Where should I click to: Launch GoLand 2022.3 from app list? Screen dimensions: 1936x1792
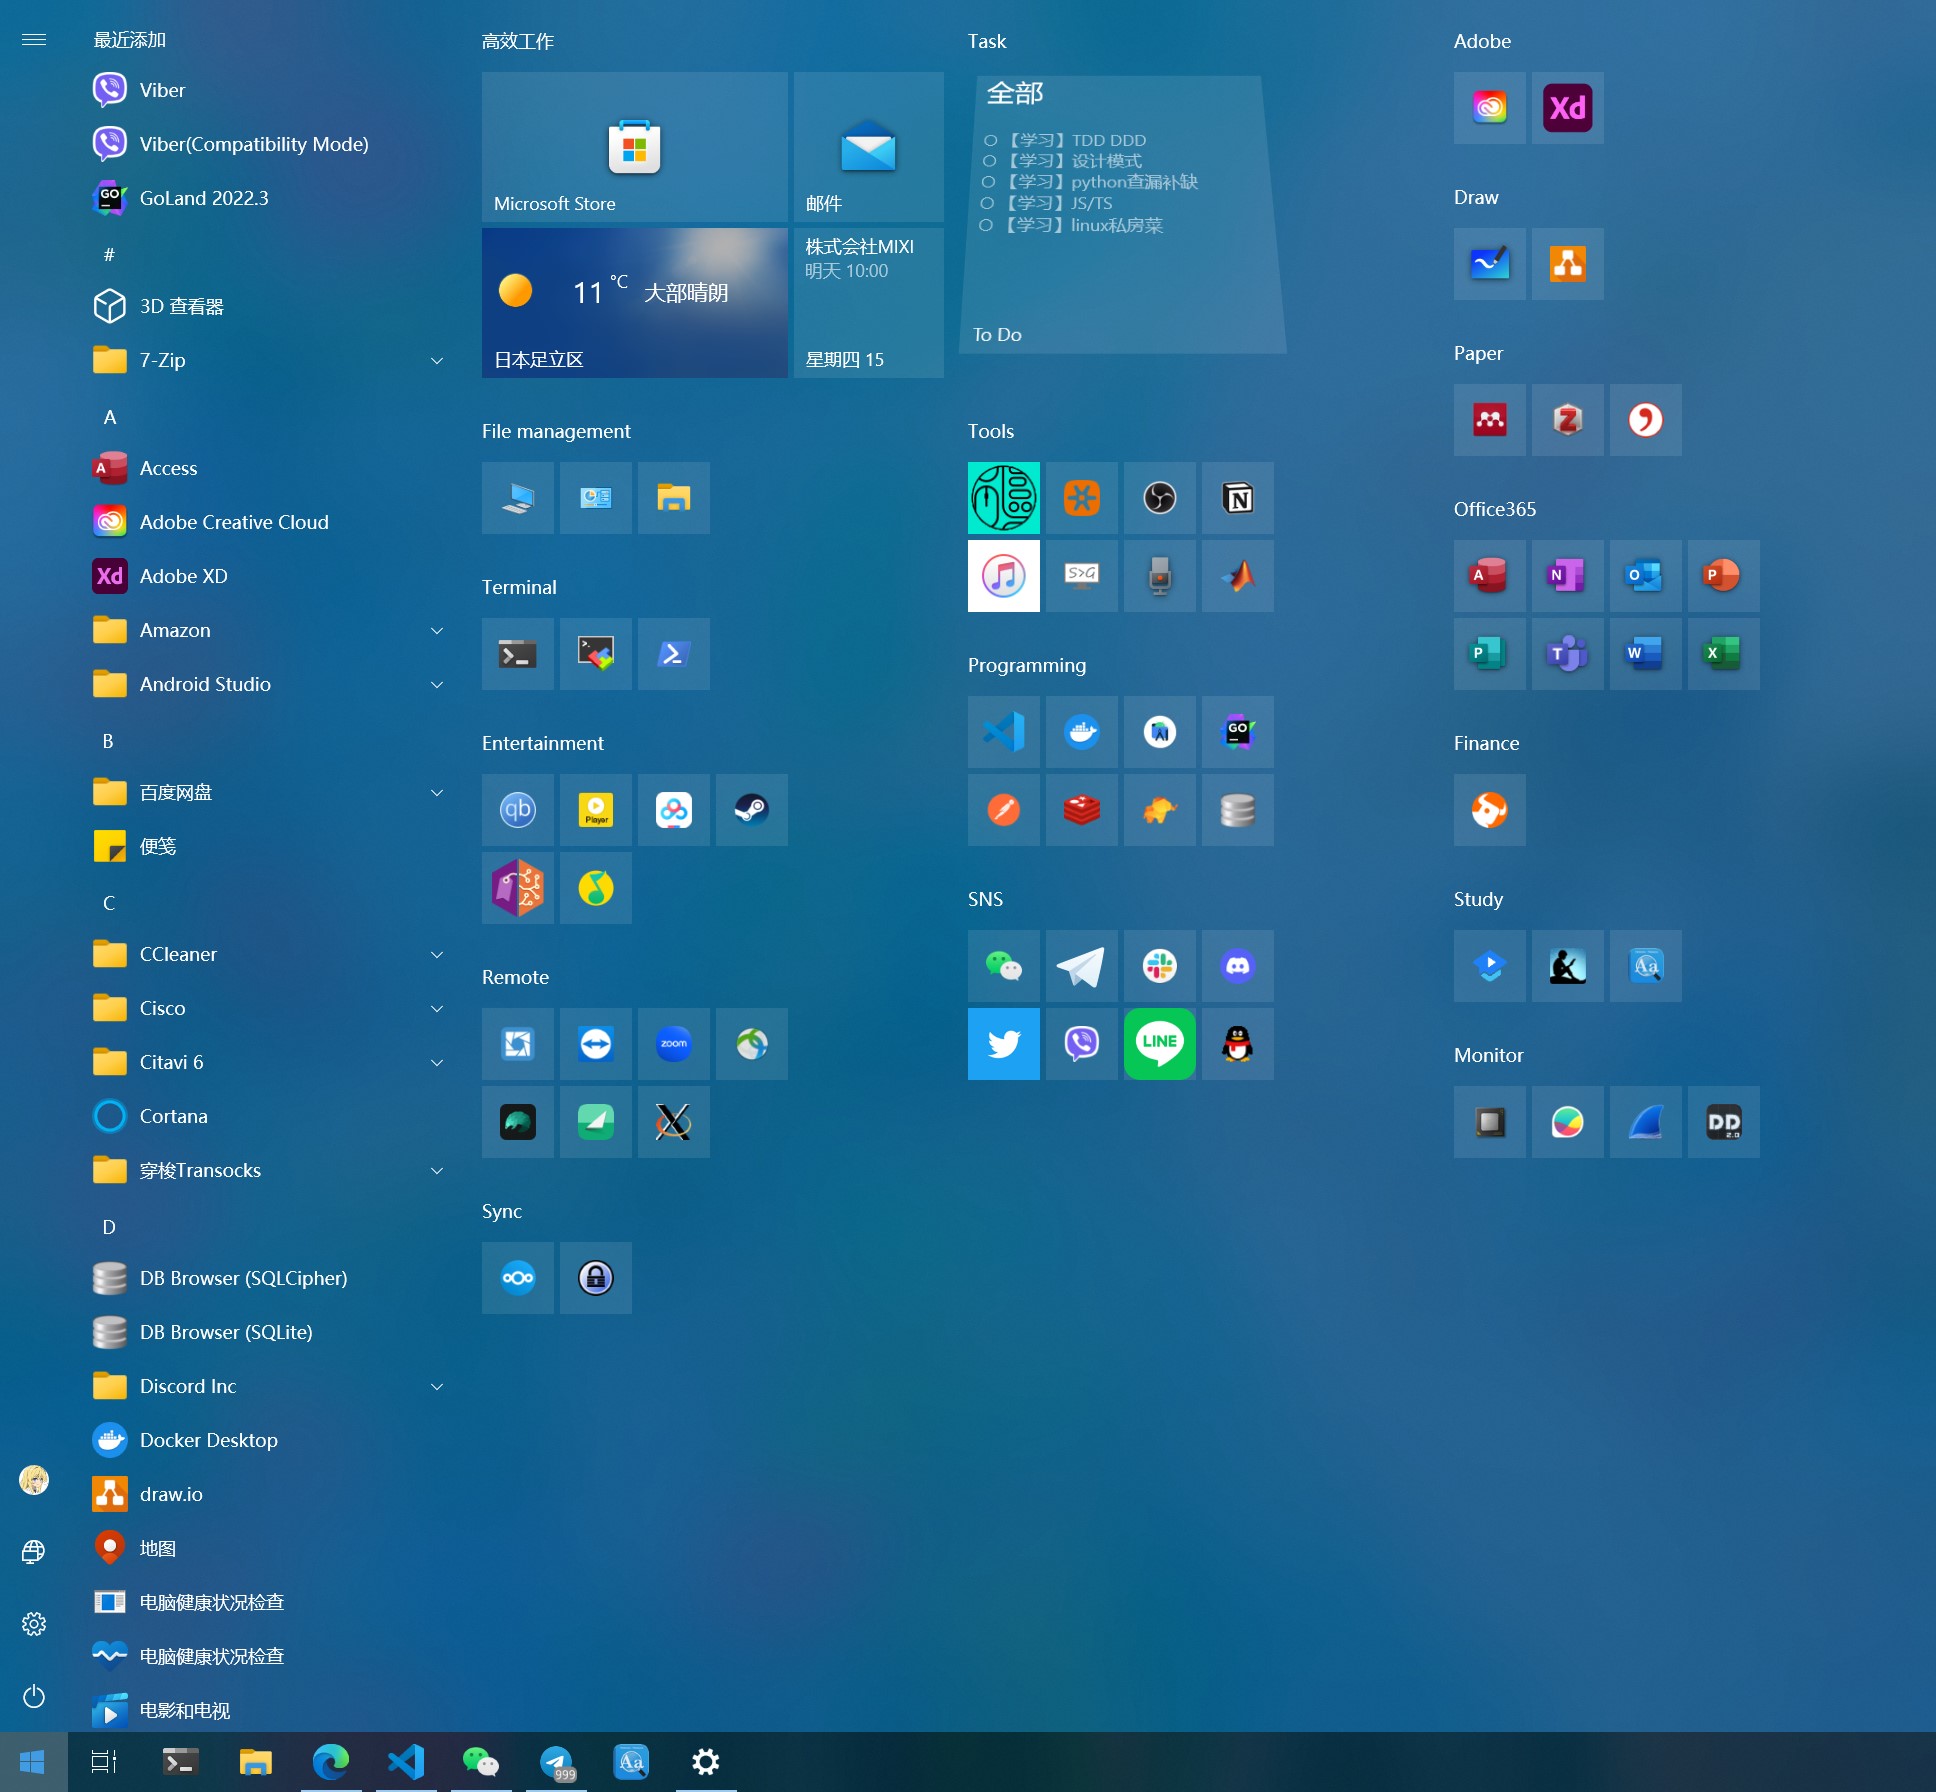270,198
